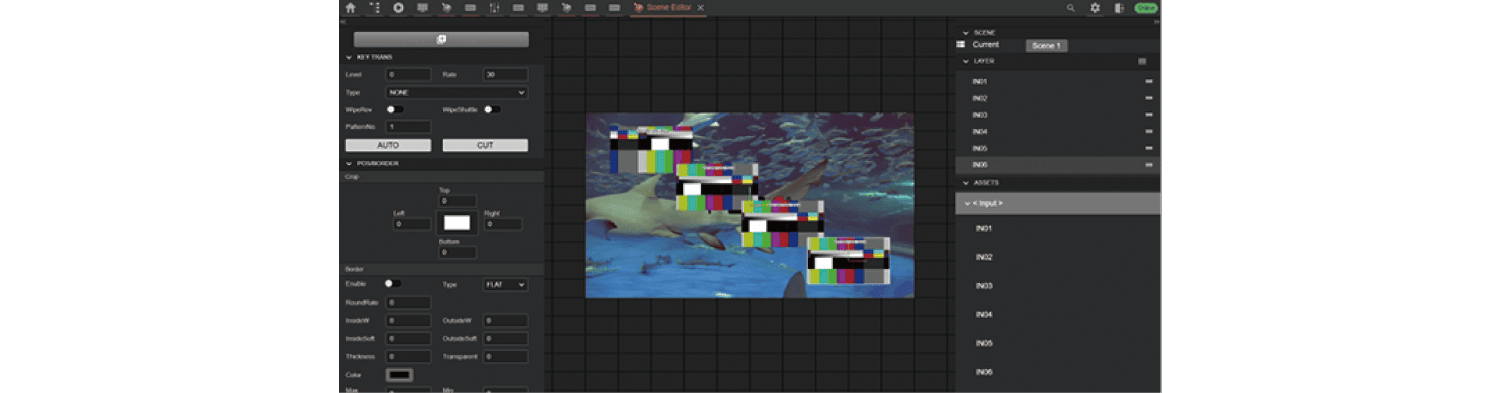The image size is (1500, 393).
Task: Open the border Type FLAT dropdown
Action: point(506,285)
